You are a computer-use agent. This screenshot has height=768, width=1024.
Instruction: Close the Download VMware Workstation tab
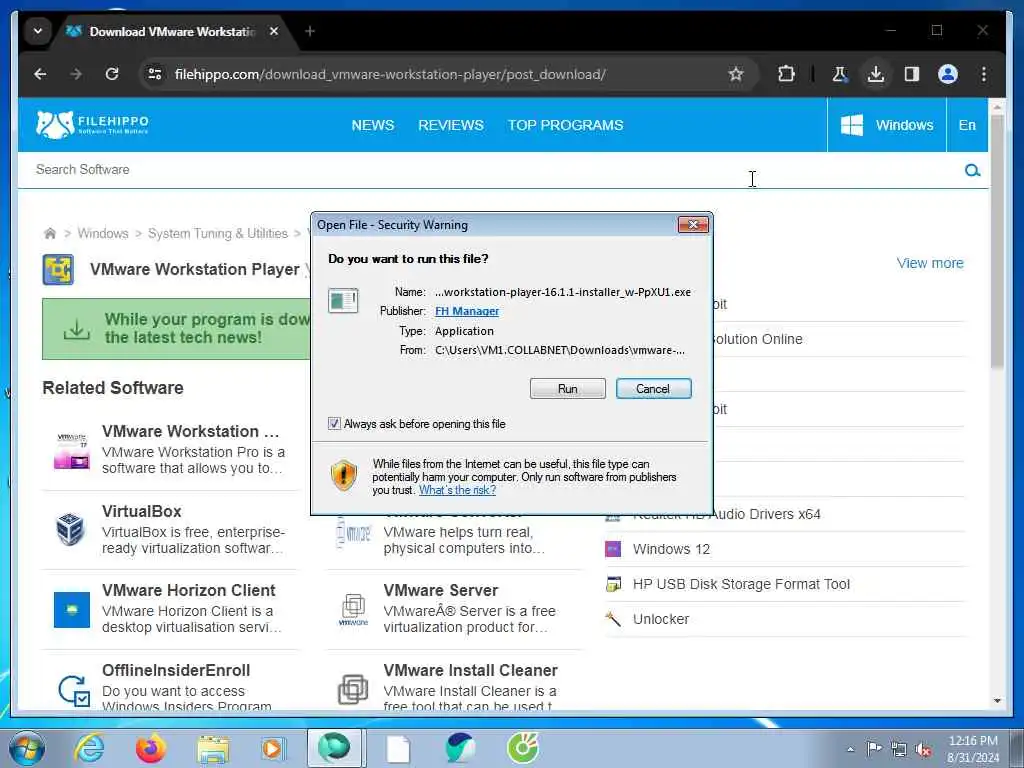click(x=274, y=31)
